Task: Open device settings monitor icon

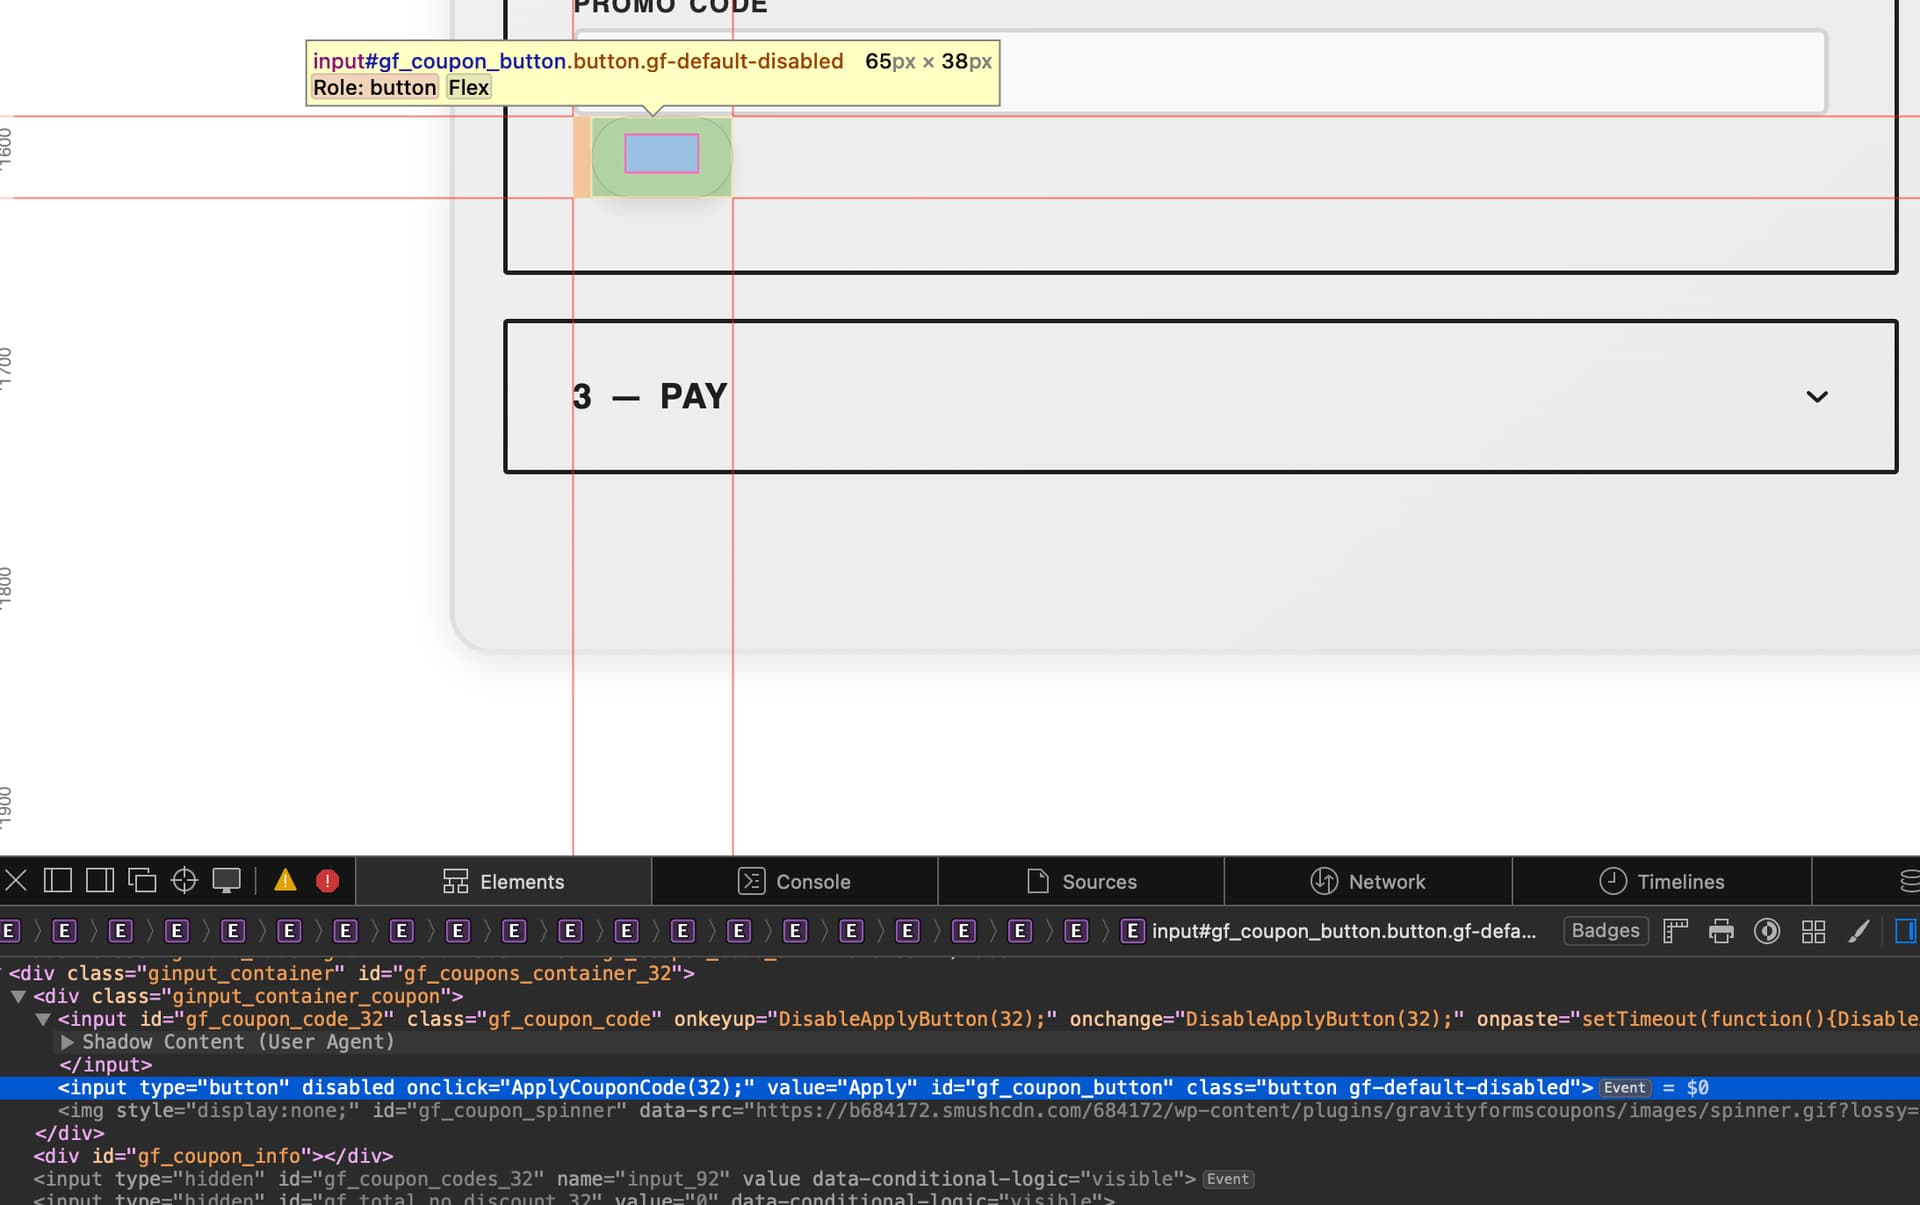Action: coord(227,881)
